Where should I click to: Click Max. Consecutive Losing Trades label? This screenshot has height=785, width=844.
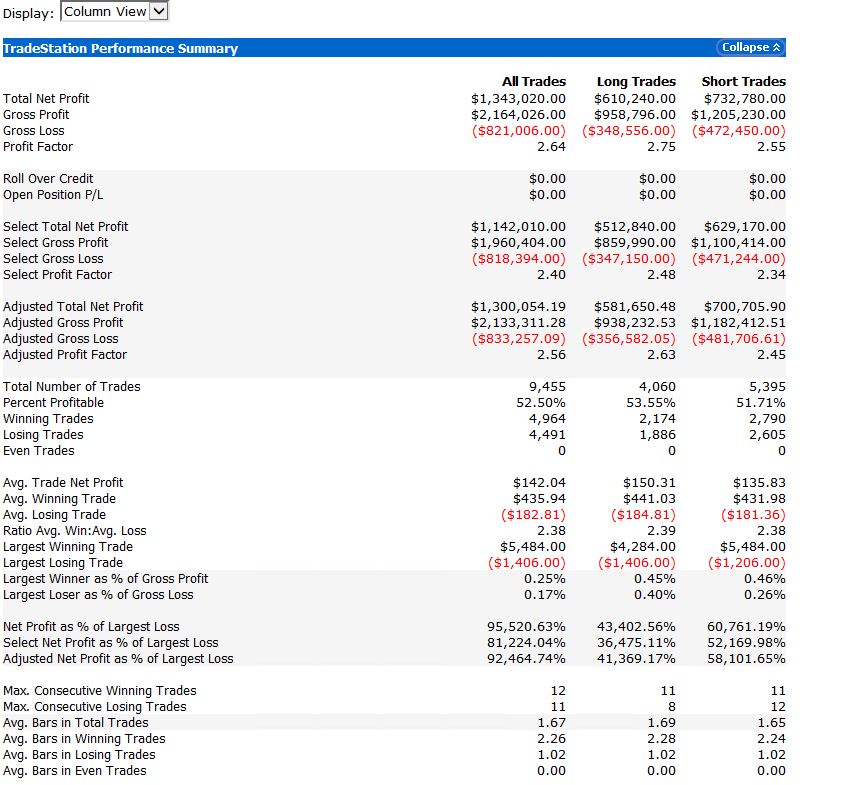[95, 707]
